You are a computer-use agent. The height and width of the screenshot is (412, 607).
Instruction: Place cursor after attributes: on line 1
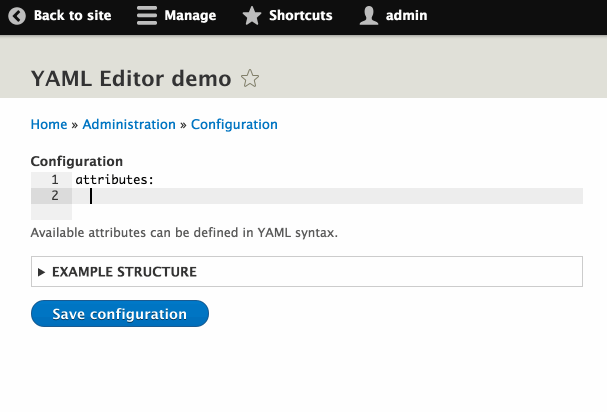(x=155, y=180)
